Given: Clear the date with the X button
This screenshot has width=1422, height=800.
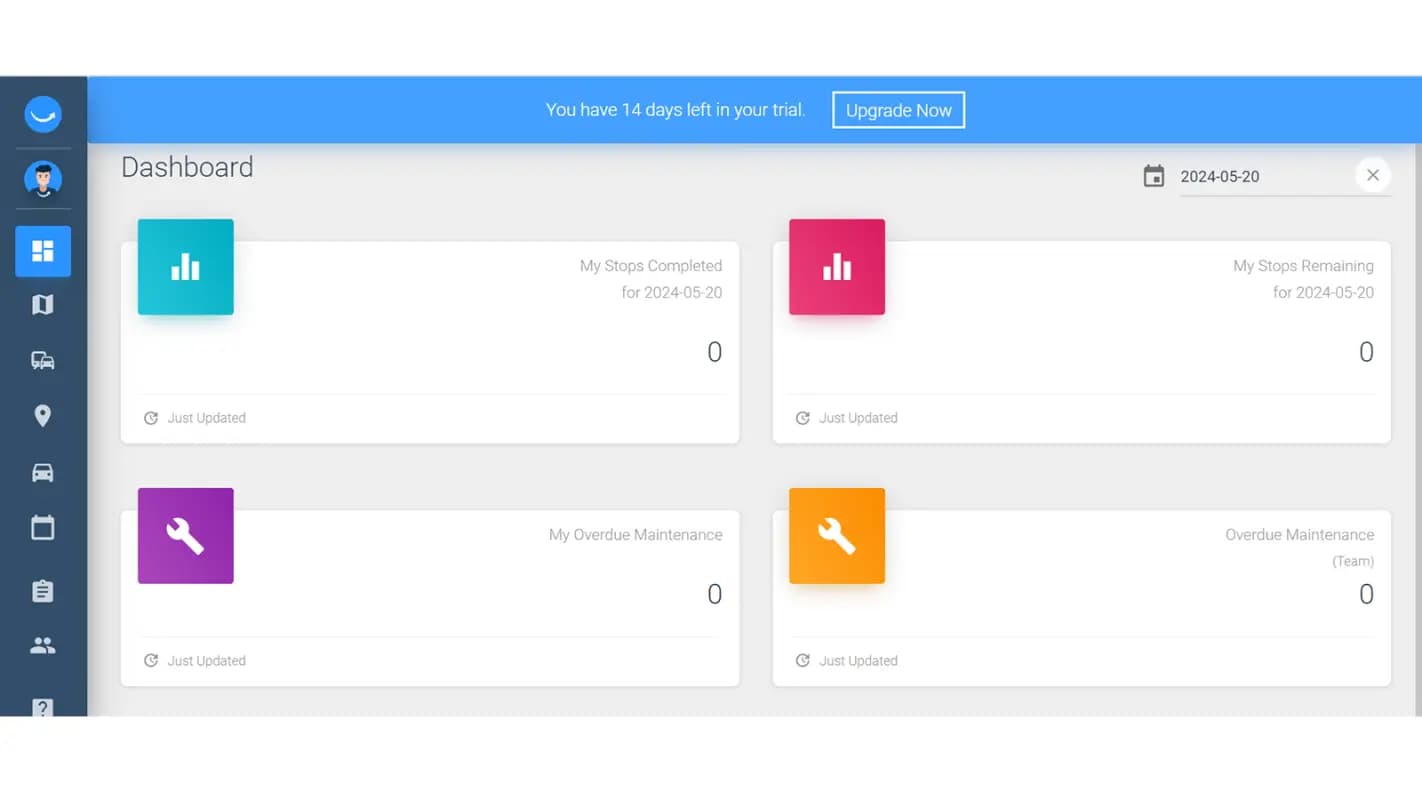Looking at the screenshot, I should 1372,176.
